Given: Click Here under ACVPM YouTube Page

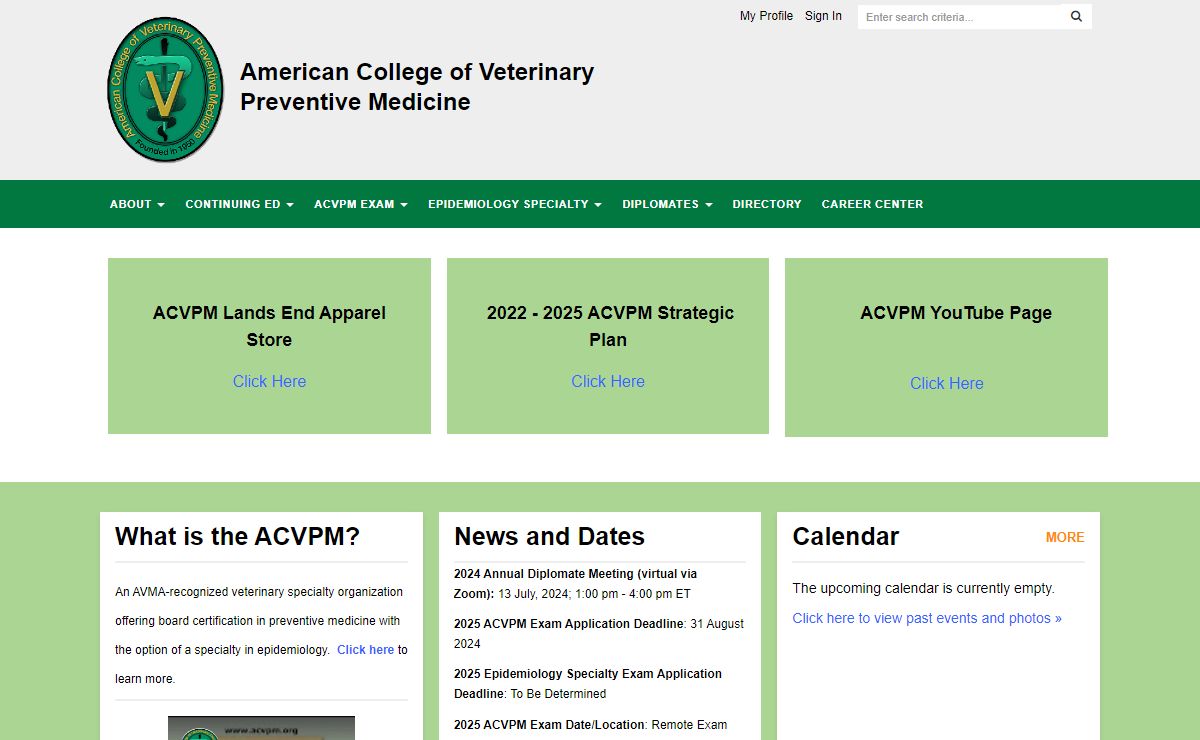Looking at the screenshot, I should (946, 383).
